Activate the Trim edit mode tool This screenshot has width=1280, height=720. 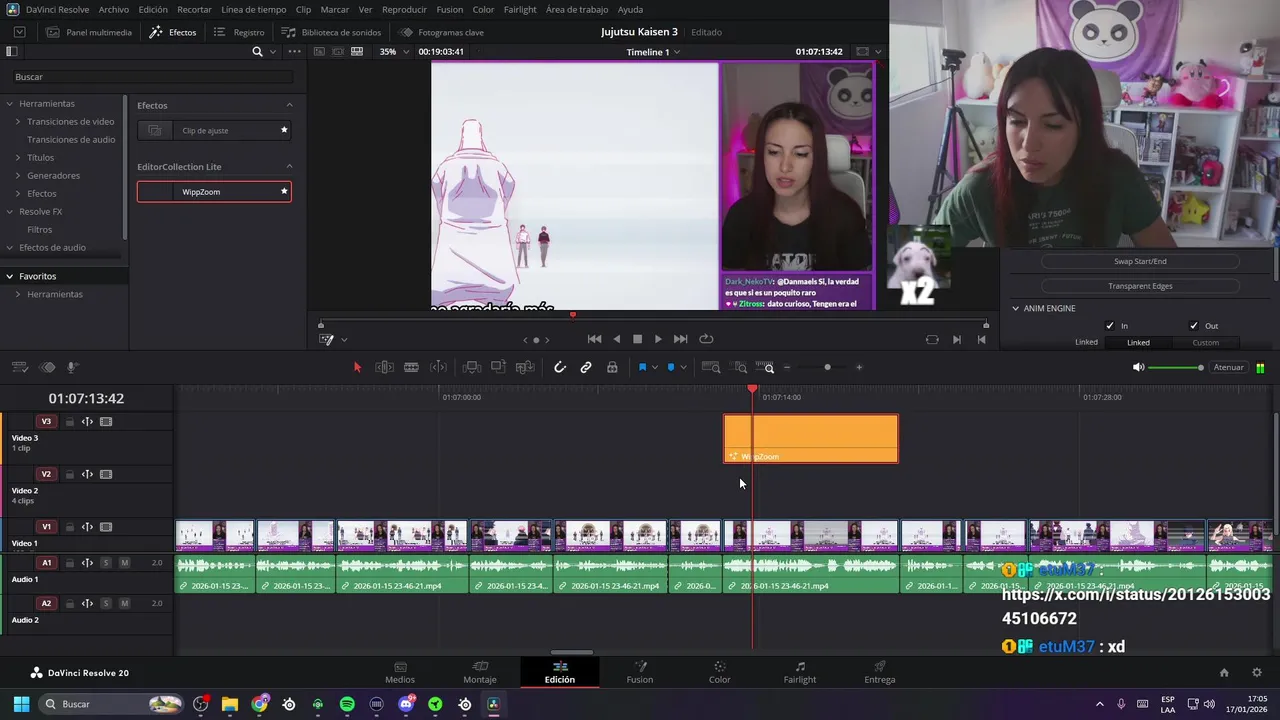pyautogui.click(x=384, y=367)
